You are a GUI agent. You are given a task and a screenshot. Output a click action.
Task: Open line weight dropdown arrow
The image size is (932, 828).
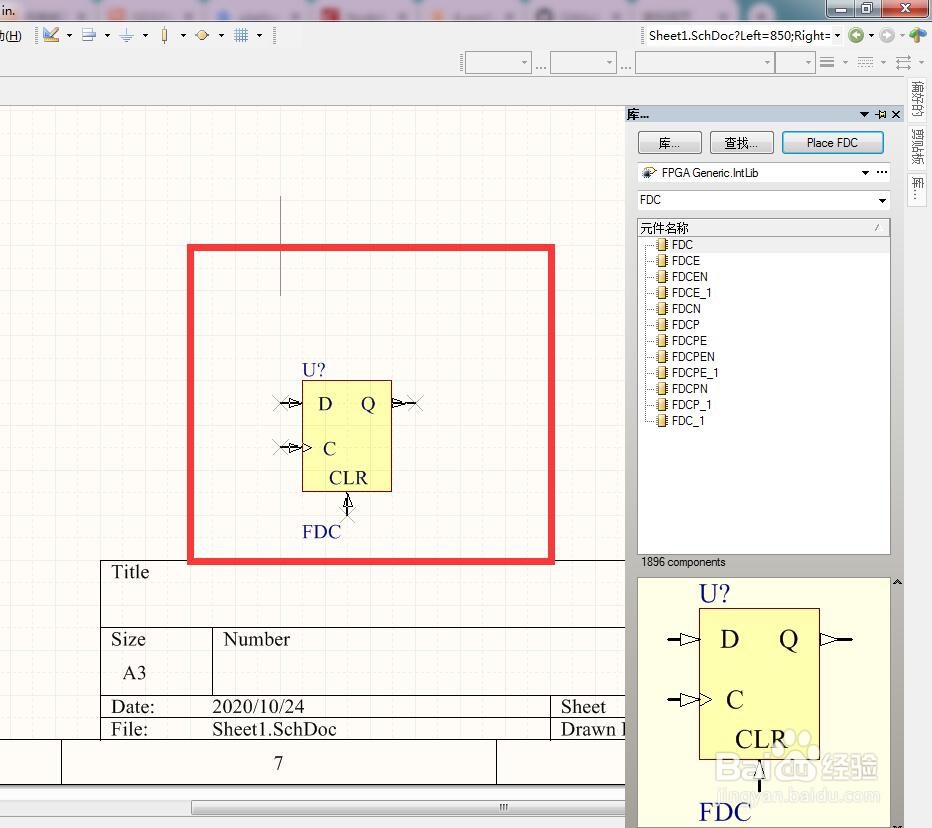click(845, 62)
